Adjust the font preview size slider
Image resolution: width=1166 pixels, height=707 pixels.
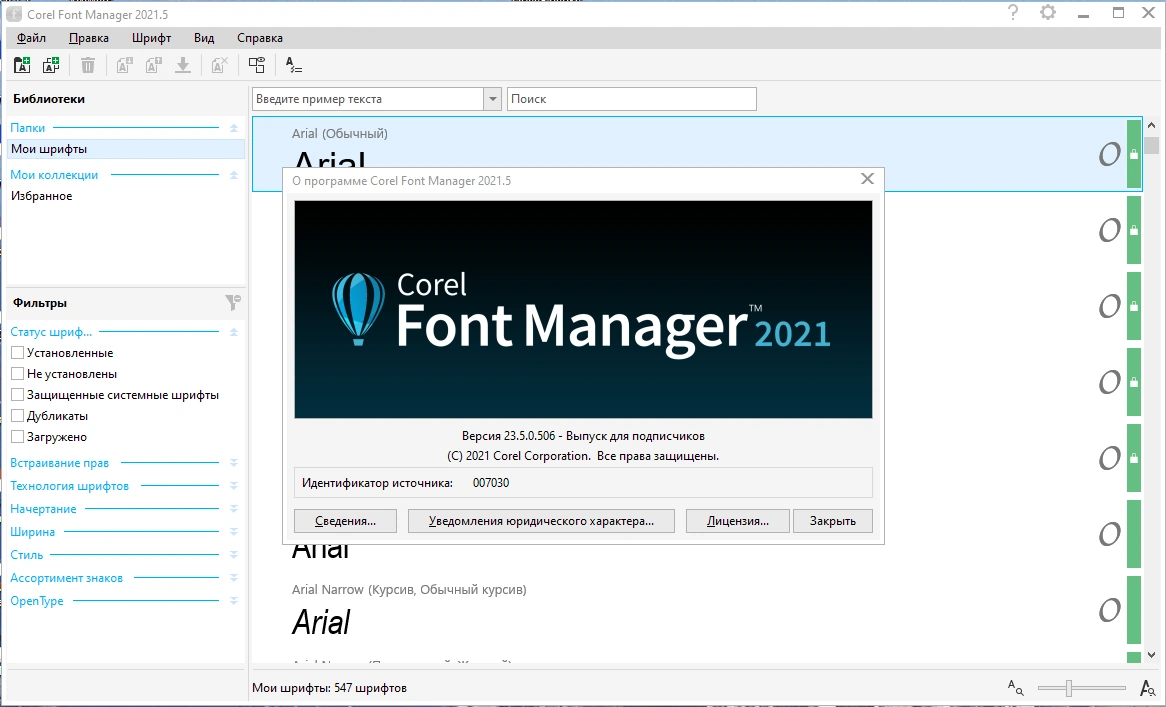click(x=1069, y=688)
